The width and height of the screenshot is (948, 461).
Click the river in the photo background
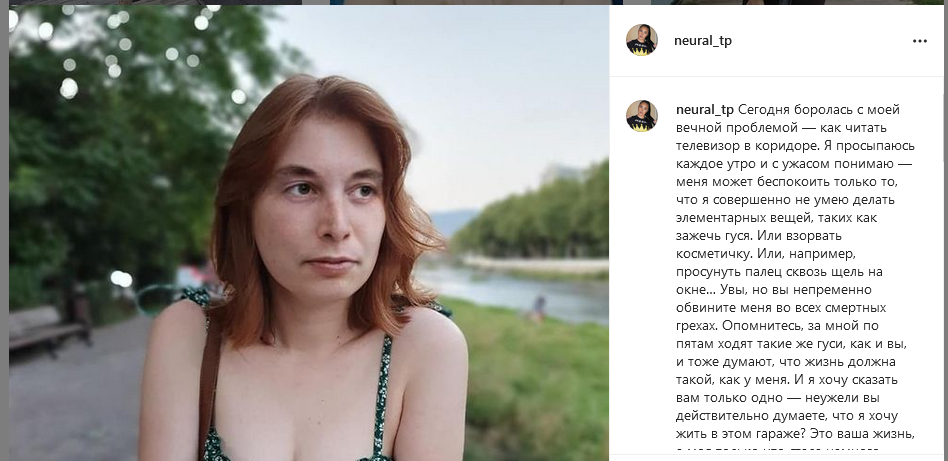[x=510, y=290]
